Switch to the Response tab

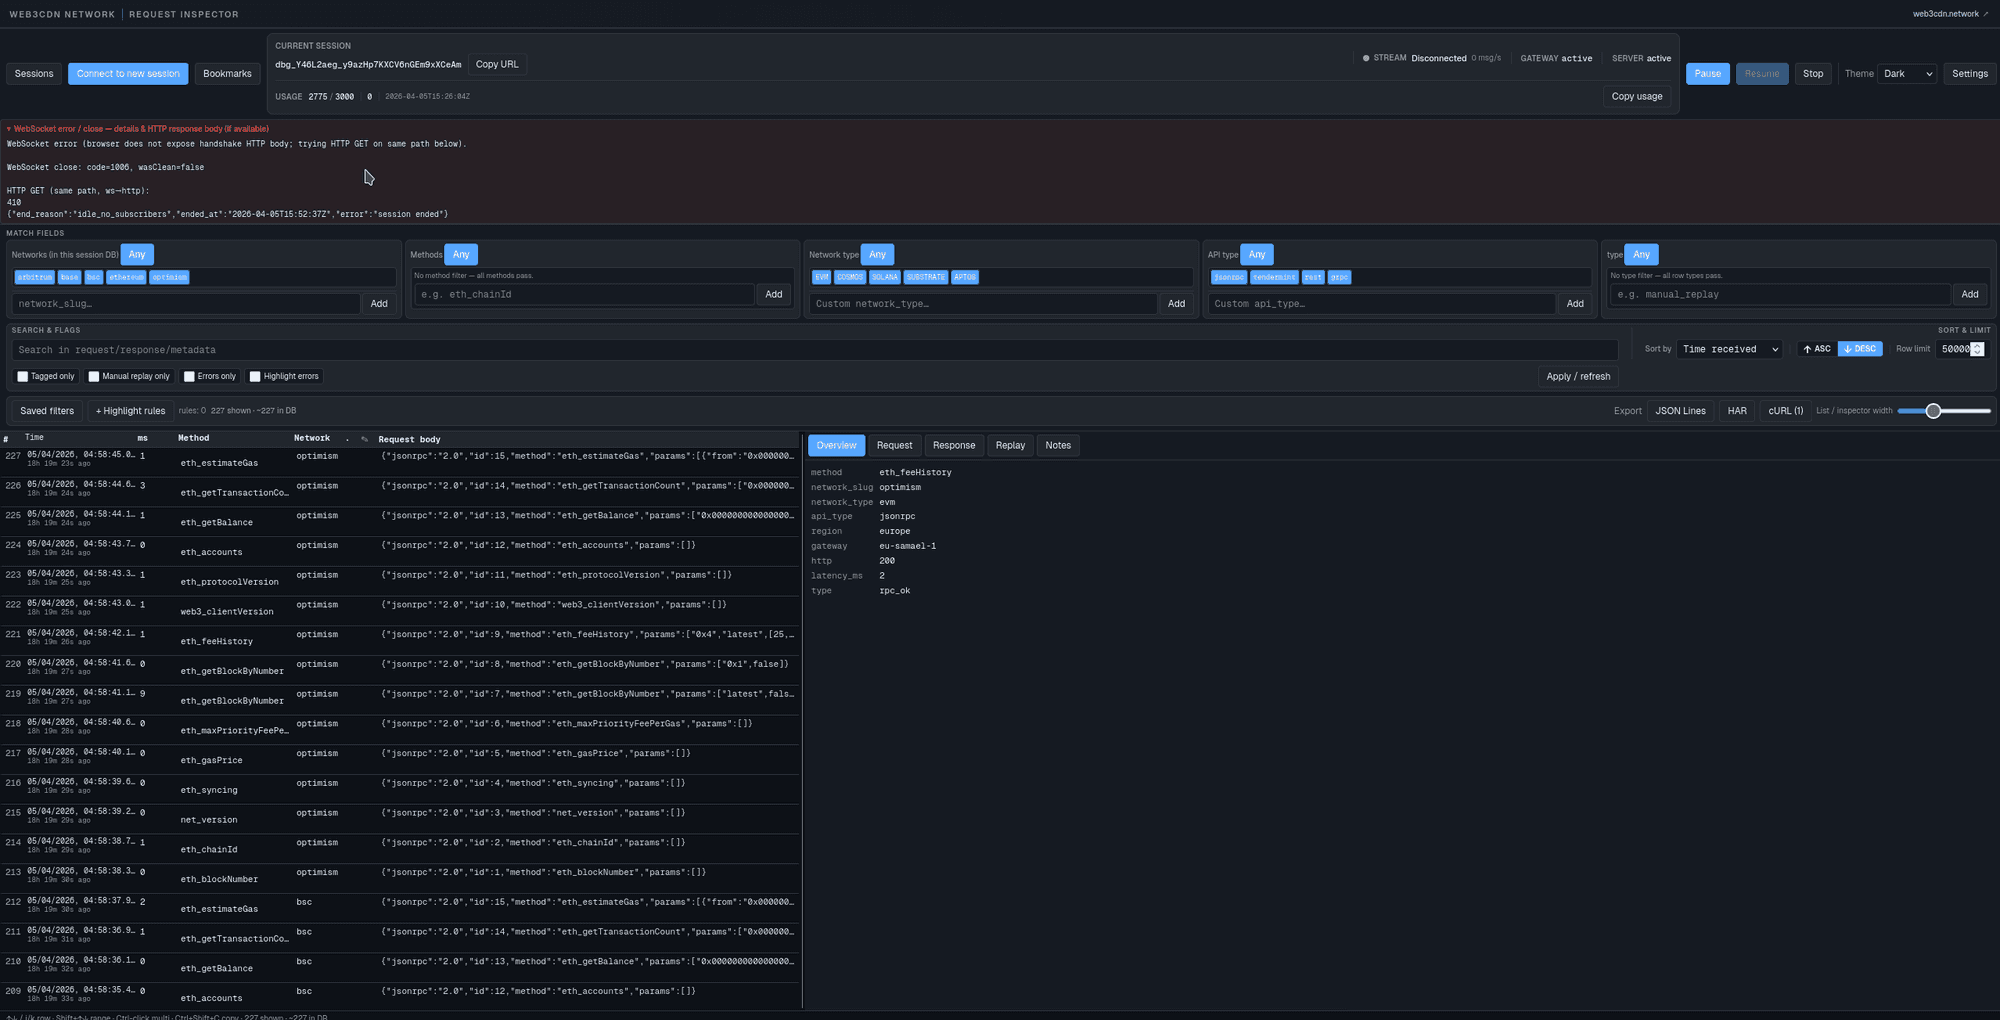[953, 446]
